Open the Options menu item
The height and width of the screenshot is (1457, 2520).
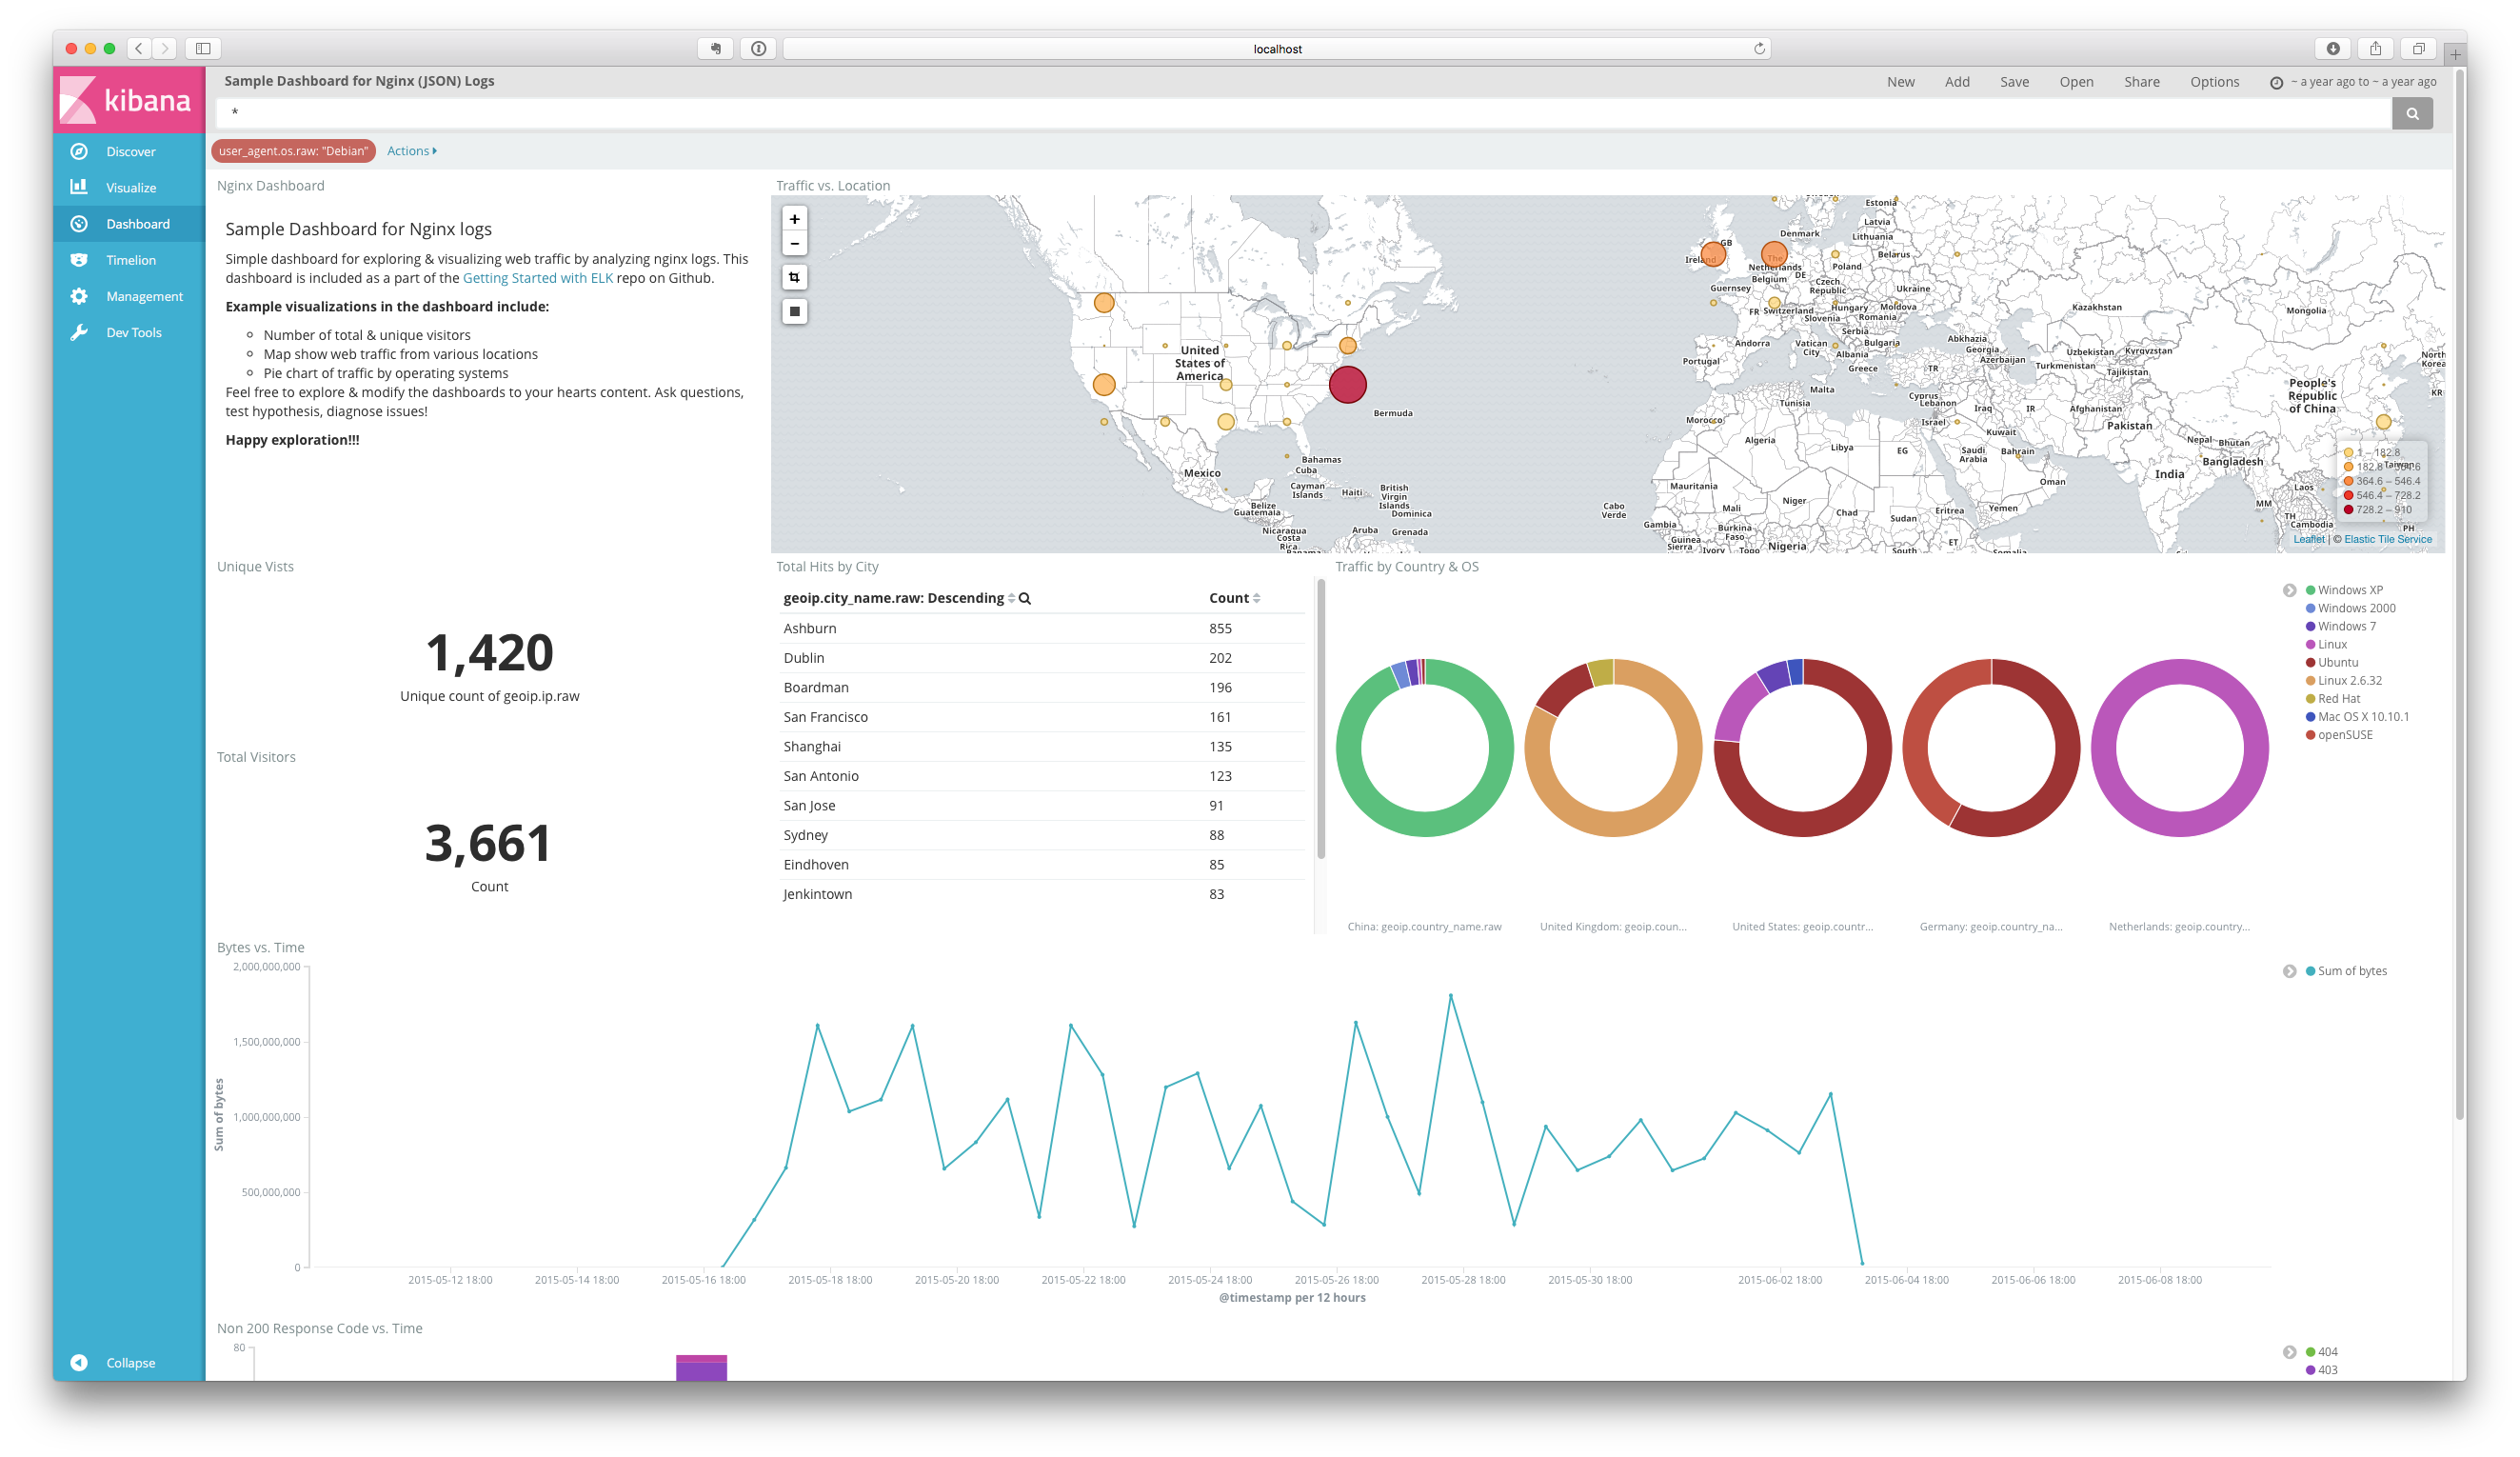[2214, 82]
